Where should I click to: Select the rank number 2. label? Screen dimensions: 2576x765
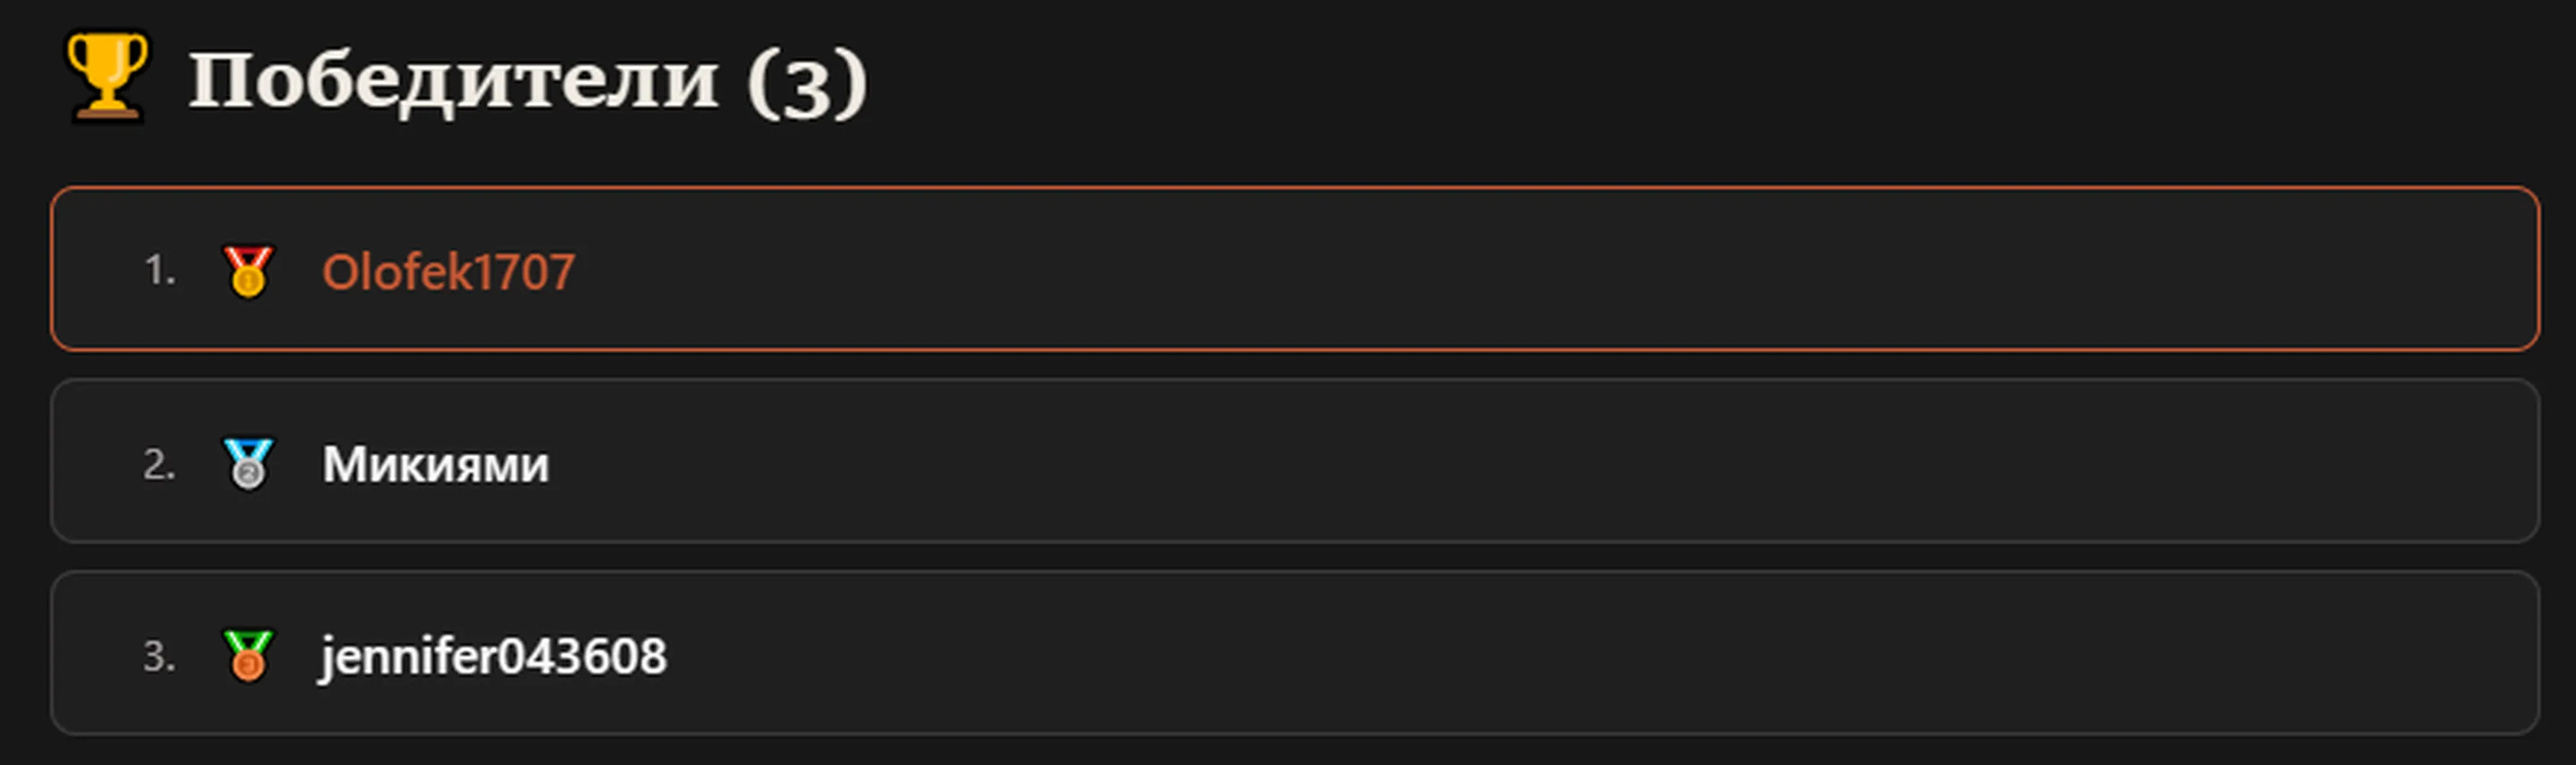point(160,464)
